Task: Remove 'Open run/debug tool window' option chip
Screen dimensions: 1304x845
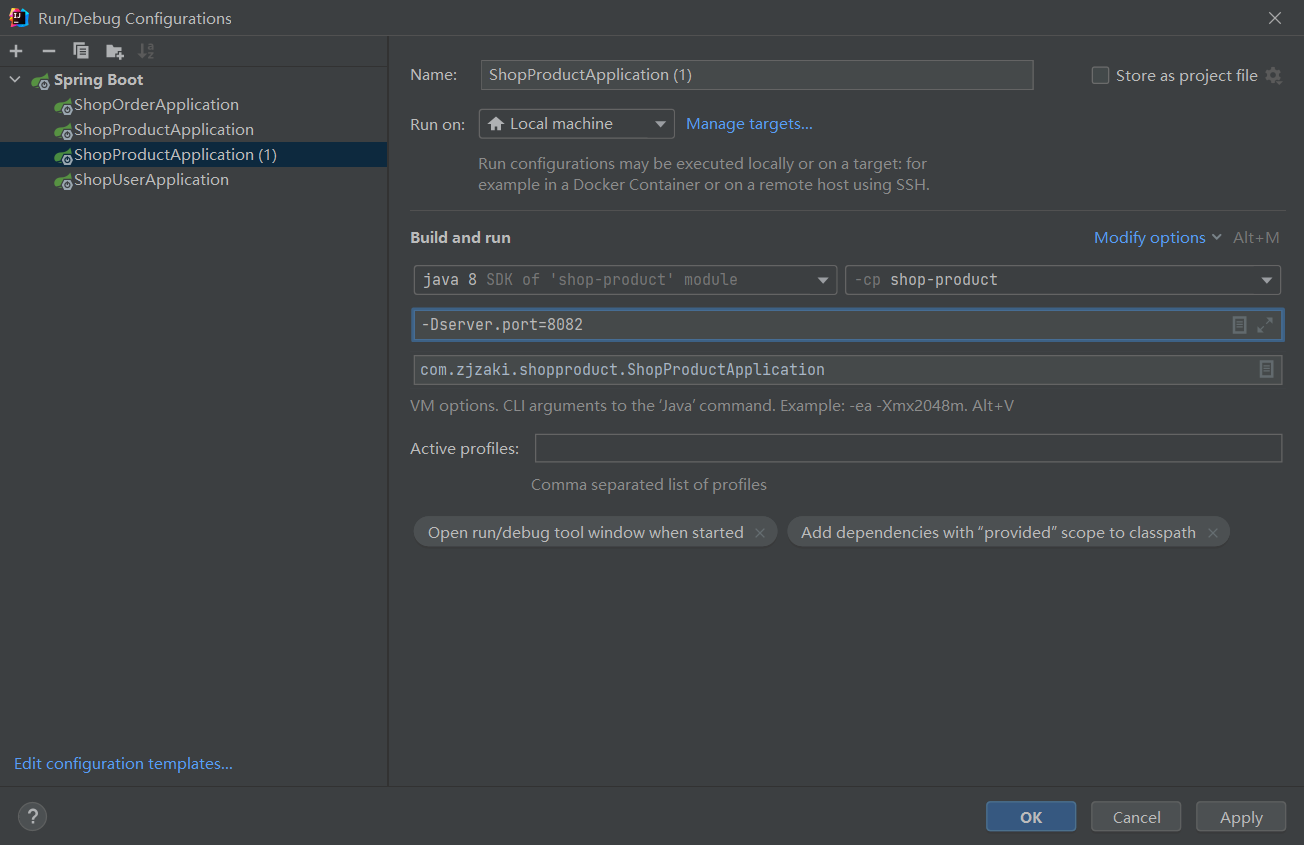Action: [760, 533]
